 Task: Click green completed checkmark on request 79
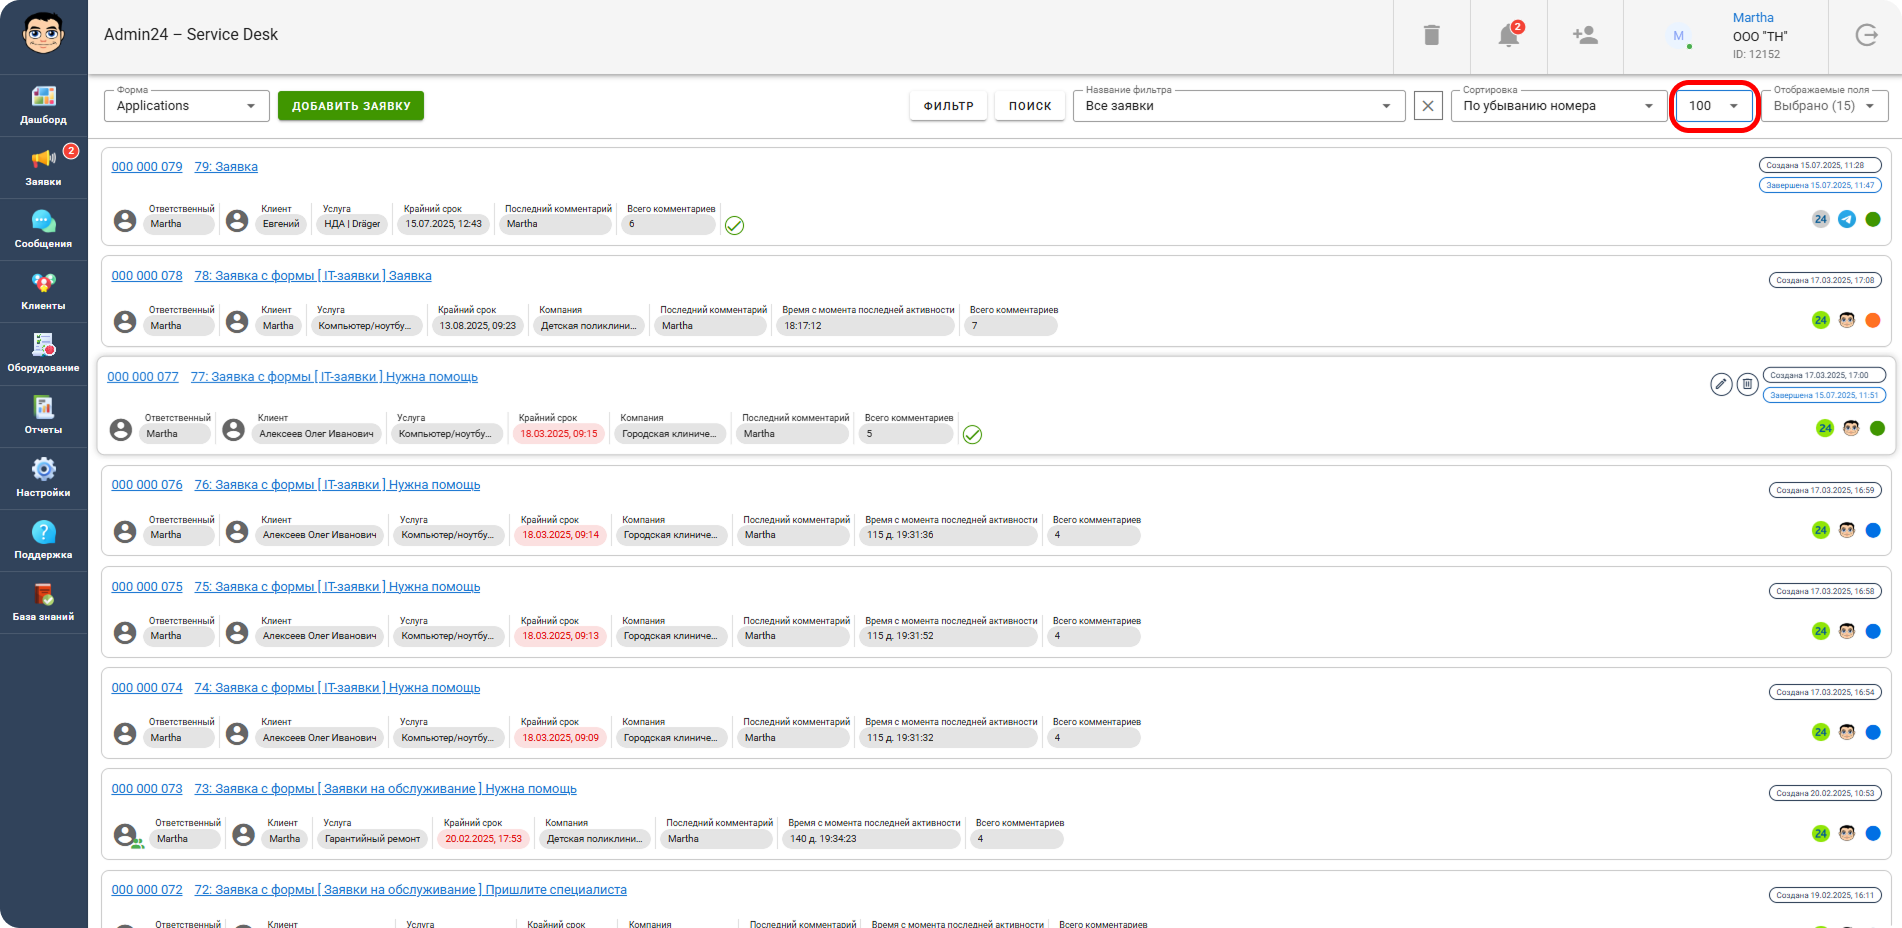734,225
